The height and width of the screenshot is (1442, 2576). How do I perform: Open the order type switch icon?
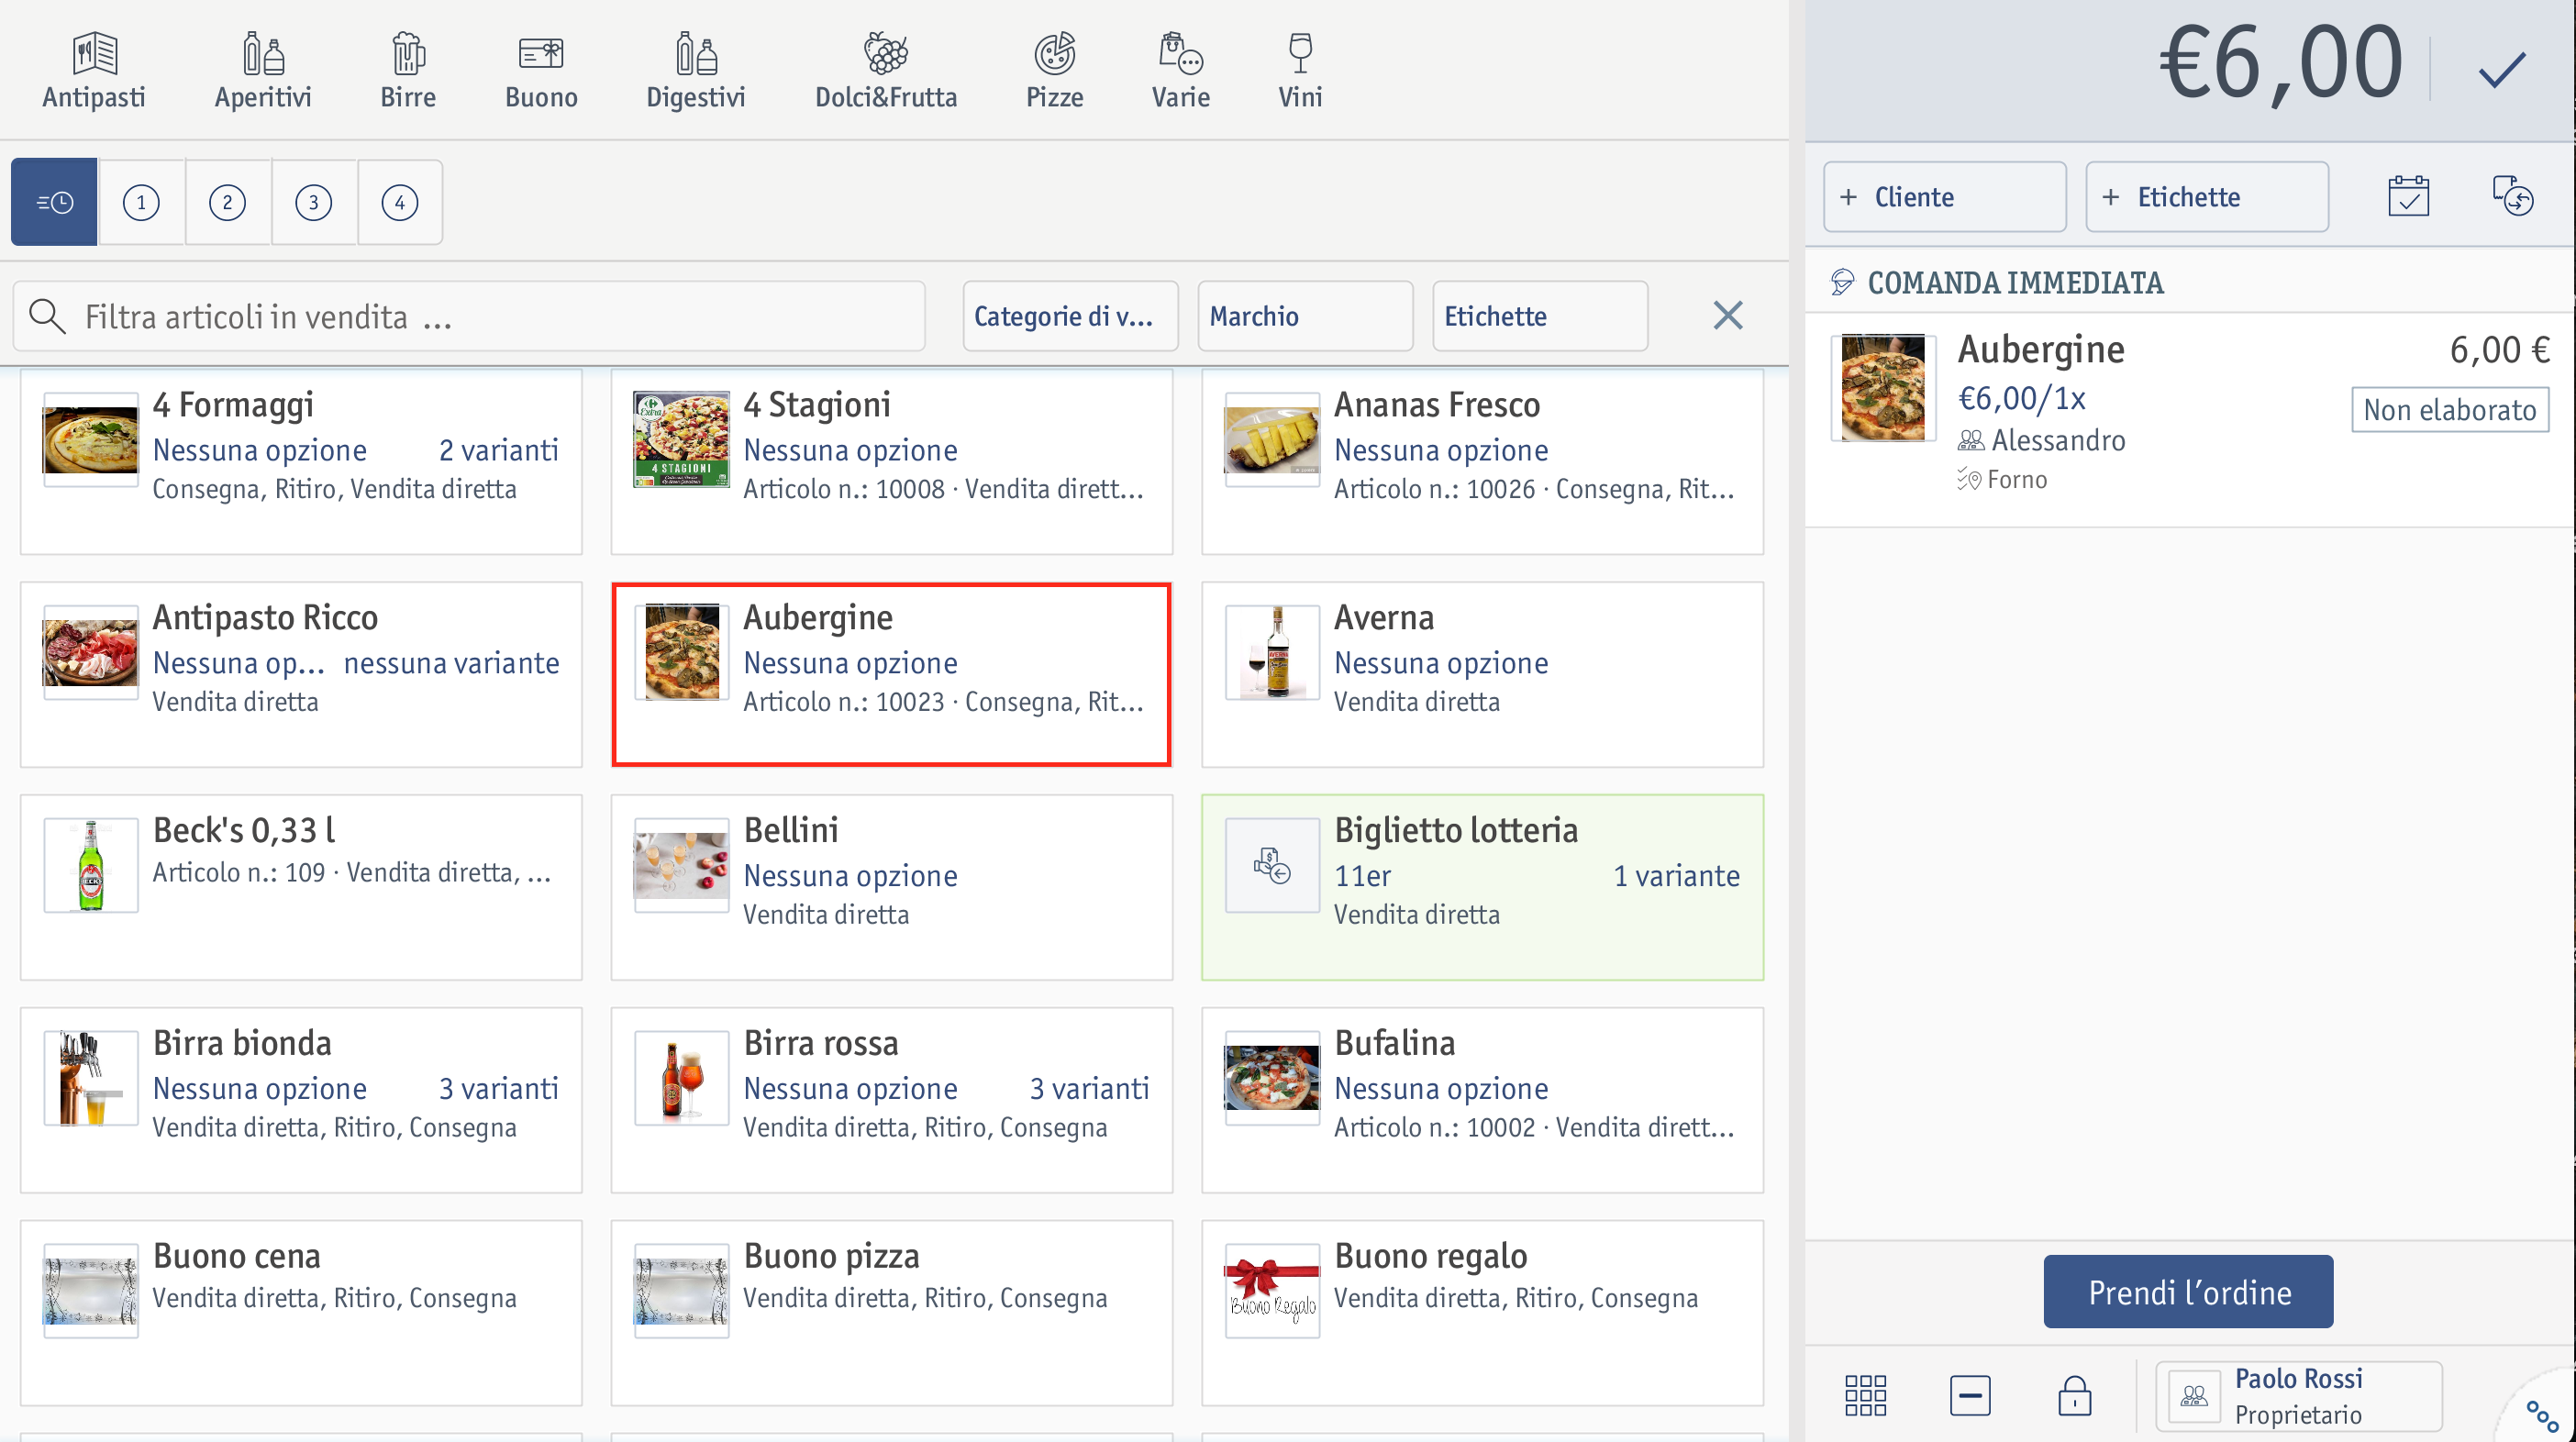[2512, 195]
